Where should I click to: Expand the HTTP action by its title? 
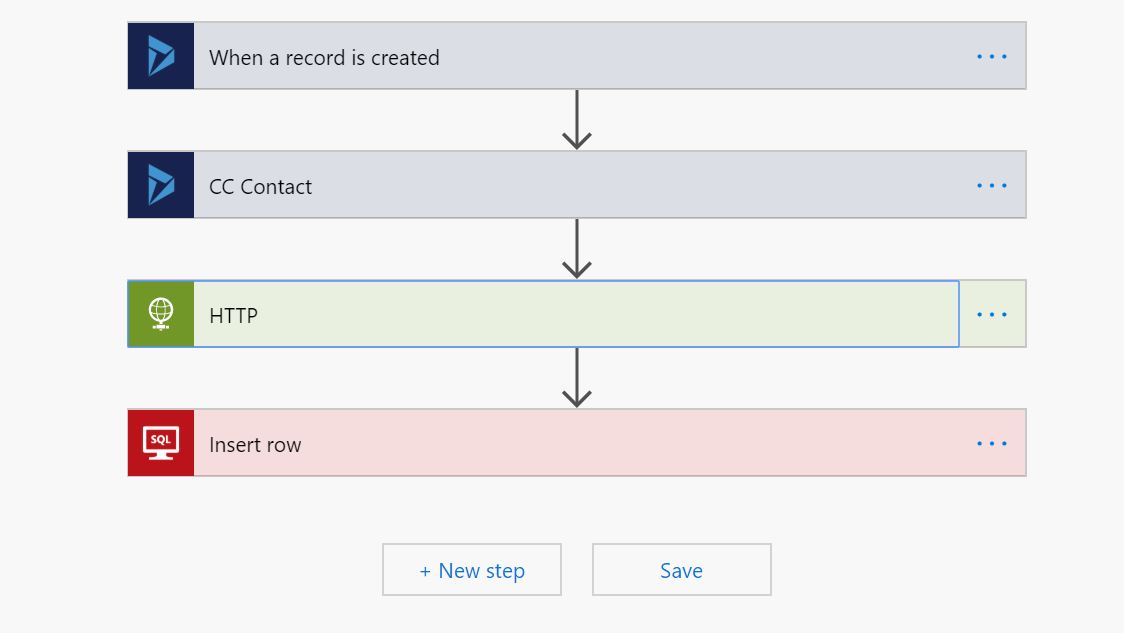233,316
